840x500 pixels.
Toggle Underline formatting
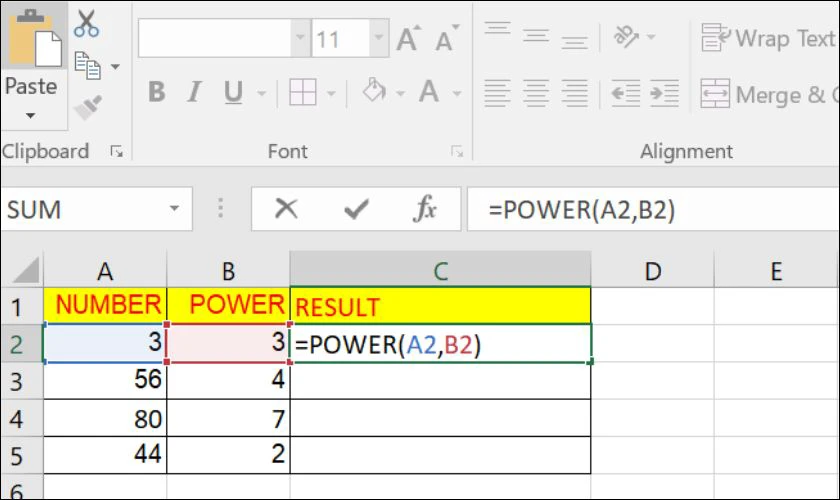pyautogui.click(x=233, y=92)
